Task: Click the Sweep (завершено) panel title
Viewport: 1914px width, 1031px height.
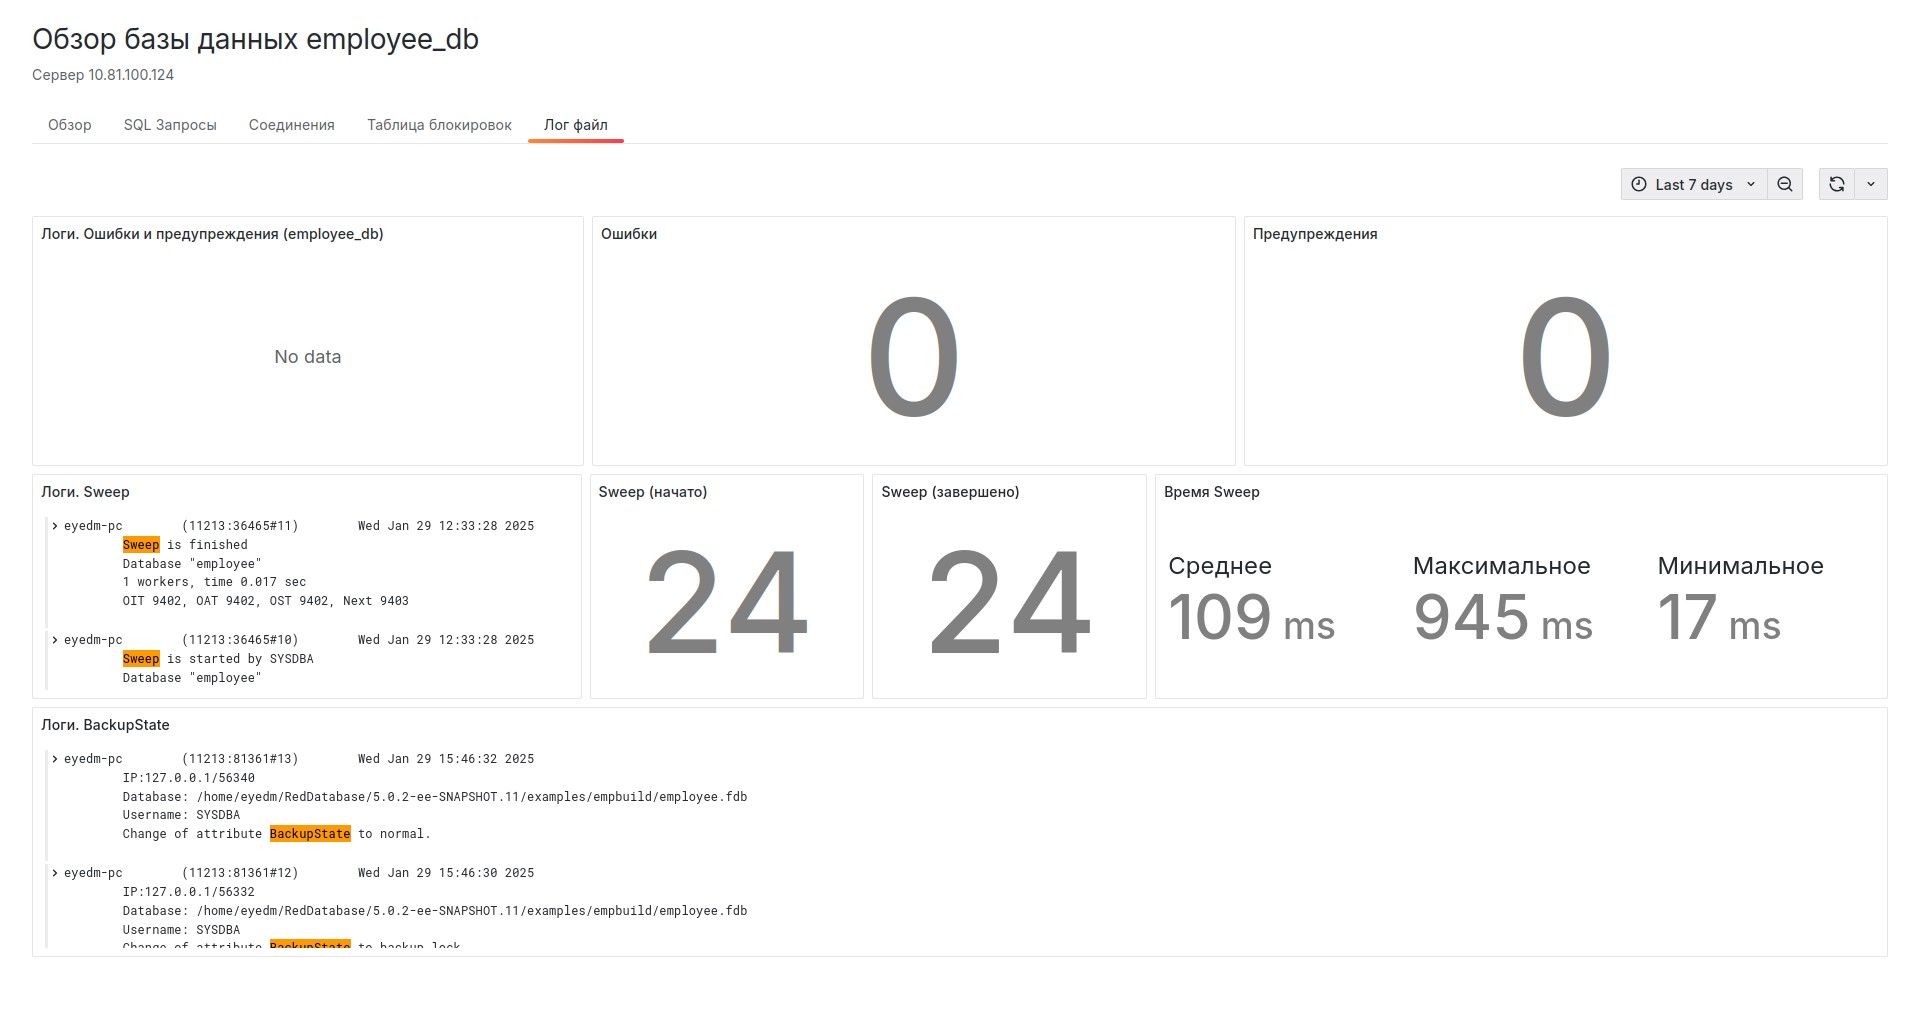Action: point(949,492)
